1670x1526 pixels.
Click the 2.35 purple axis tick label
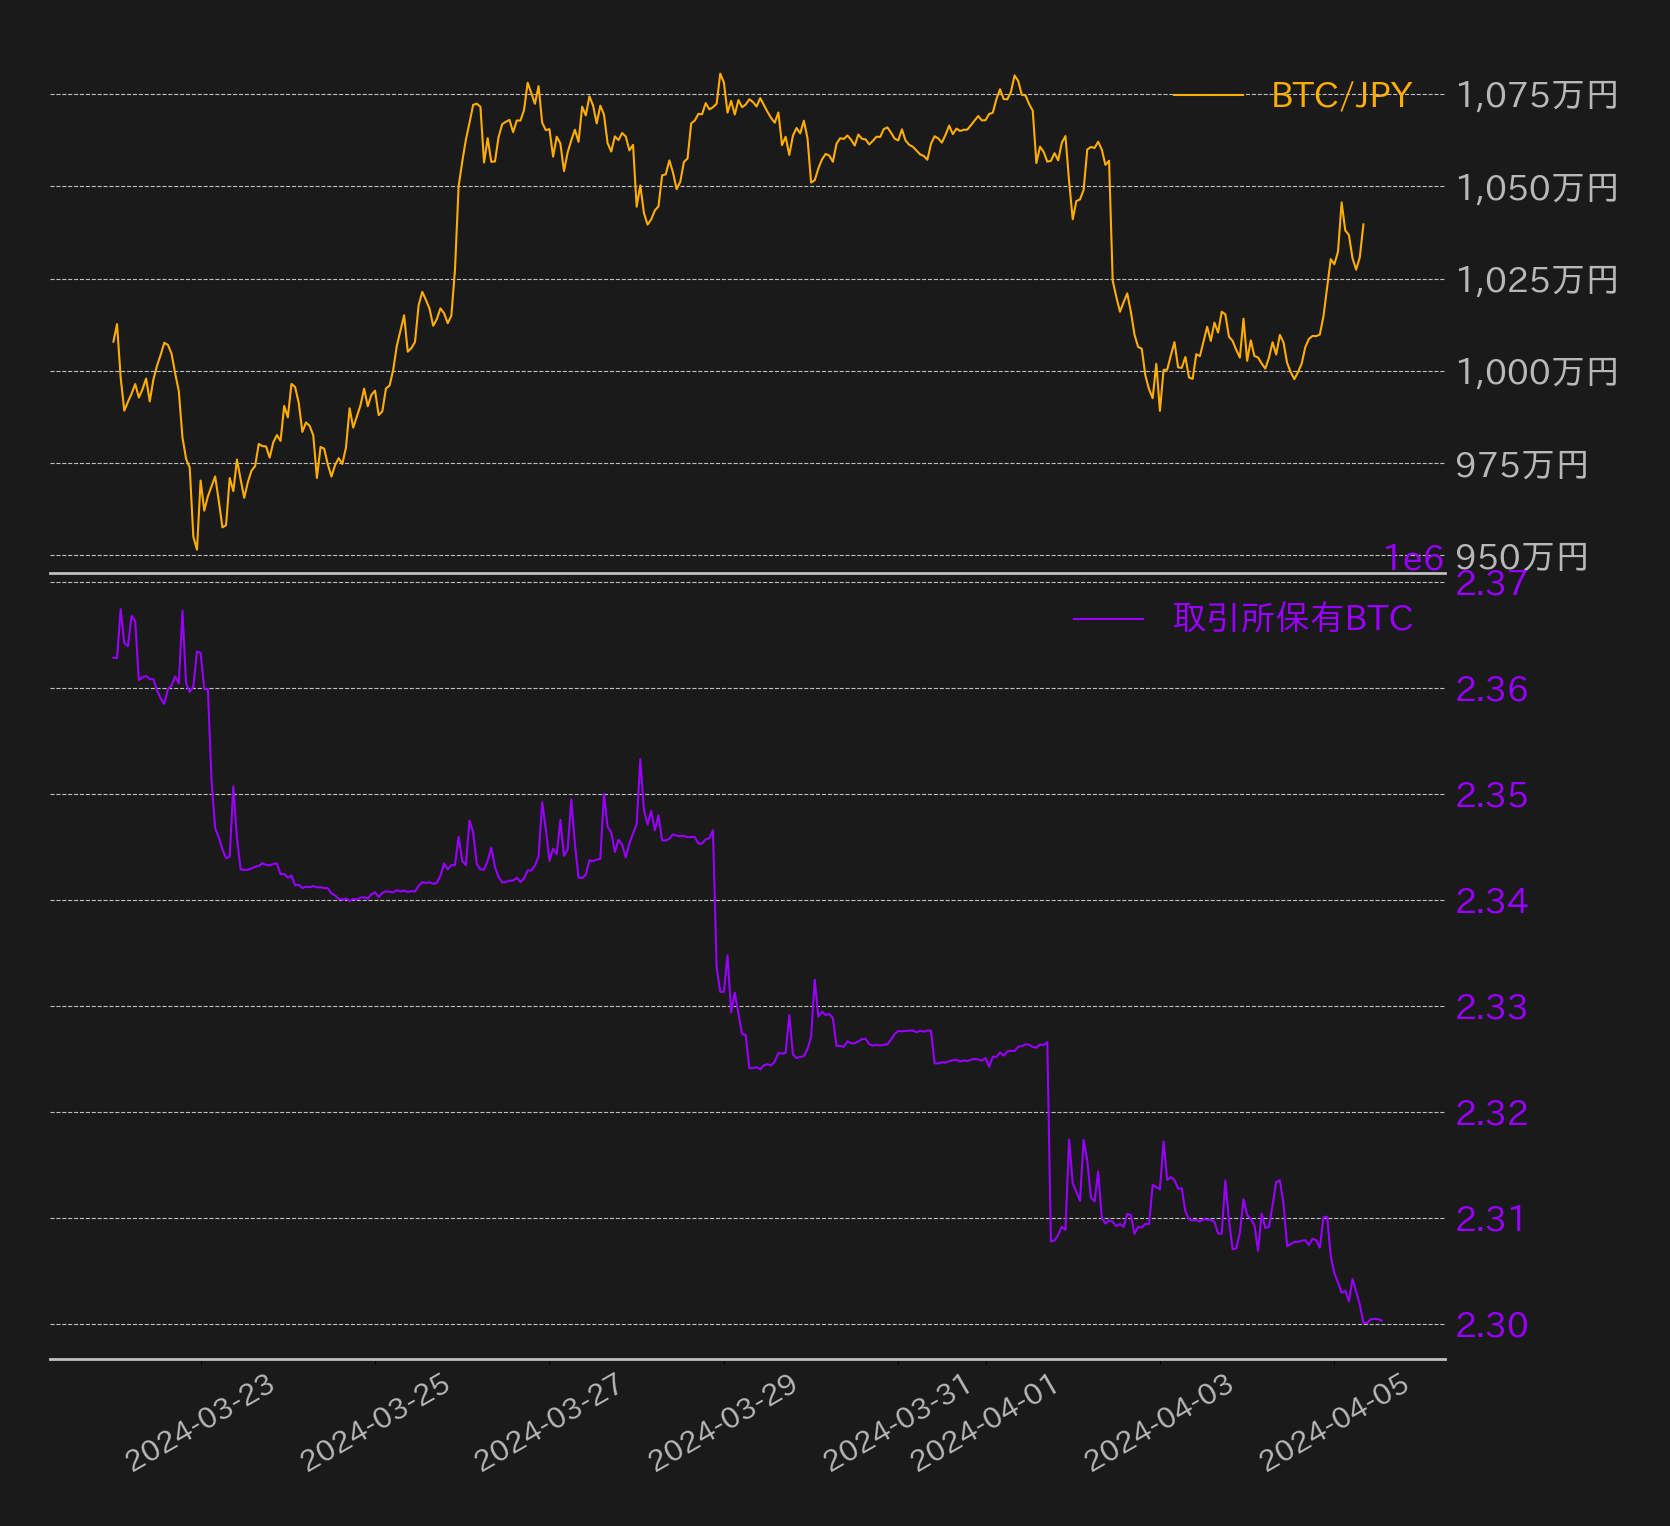(x=1492, y=795)
